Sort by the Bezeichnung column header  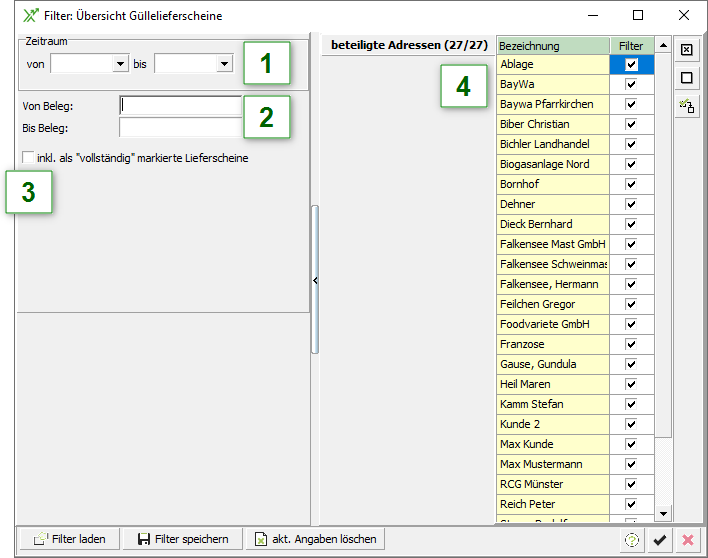(x=553, y=46)
